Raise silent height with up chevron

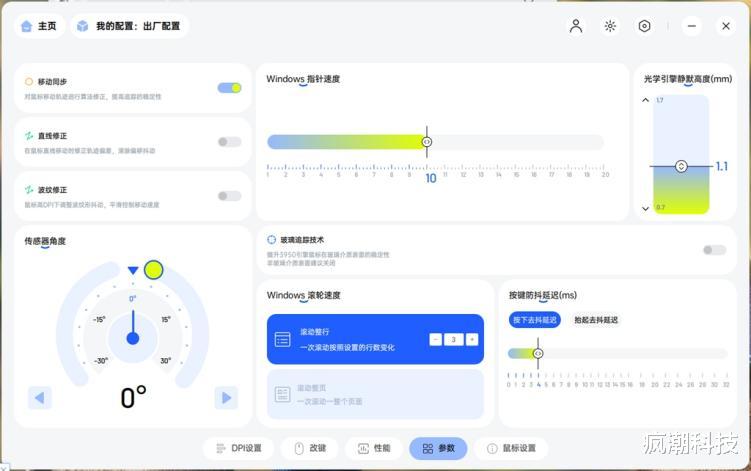[x=645, y=100]
